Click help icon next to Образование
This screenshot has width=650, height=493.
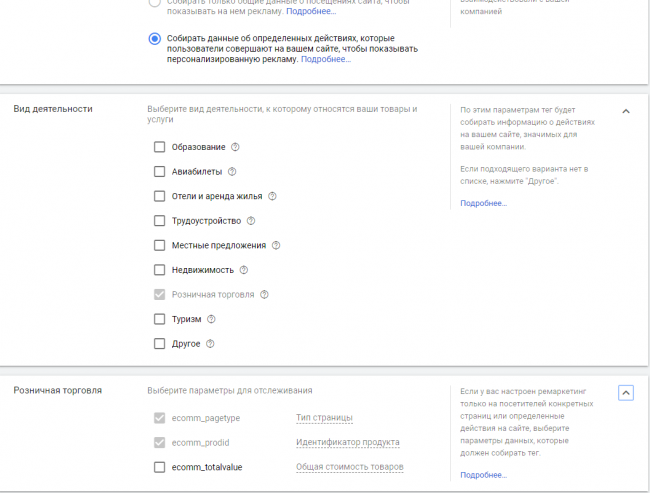click(236, 147)
